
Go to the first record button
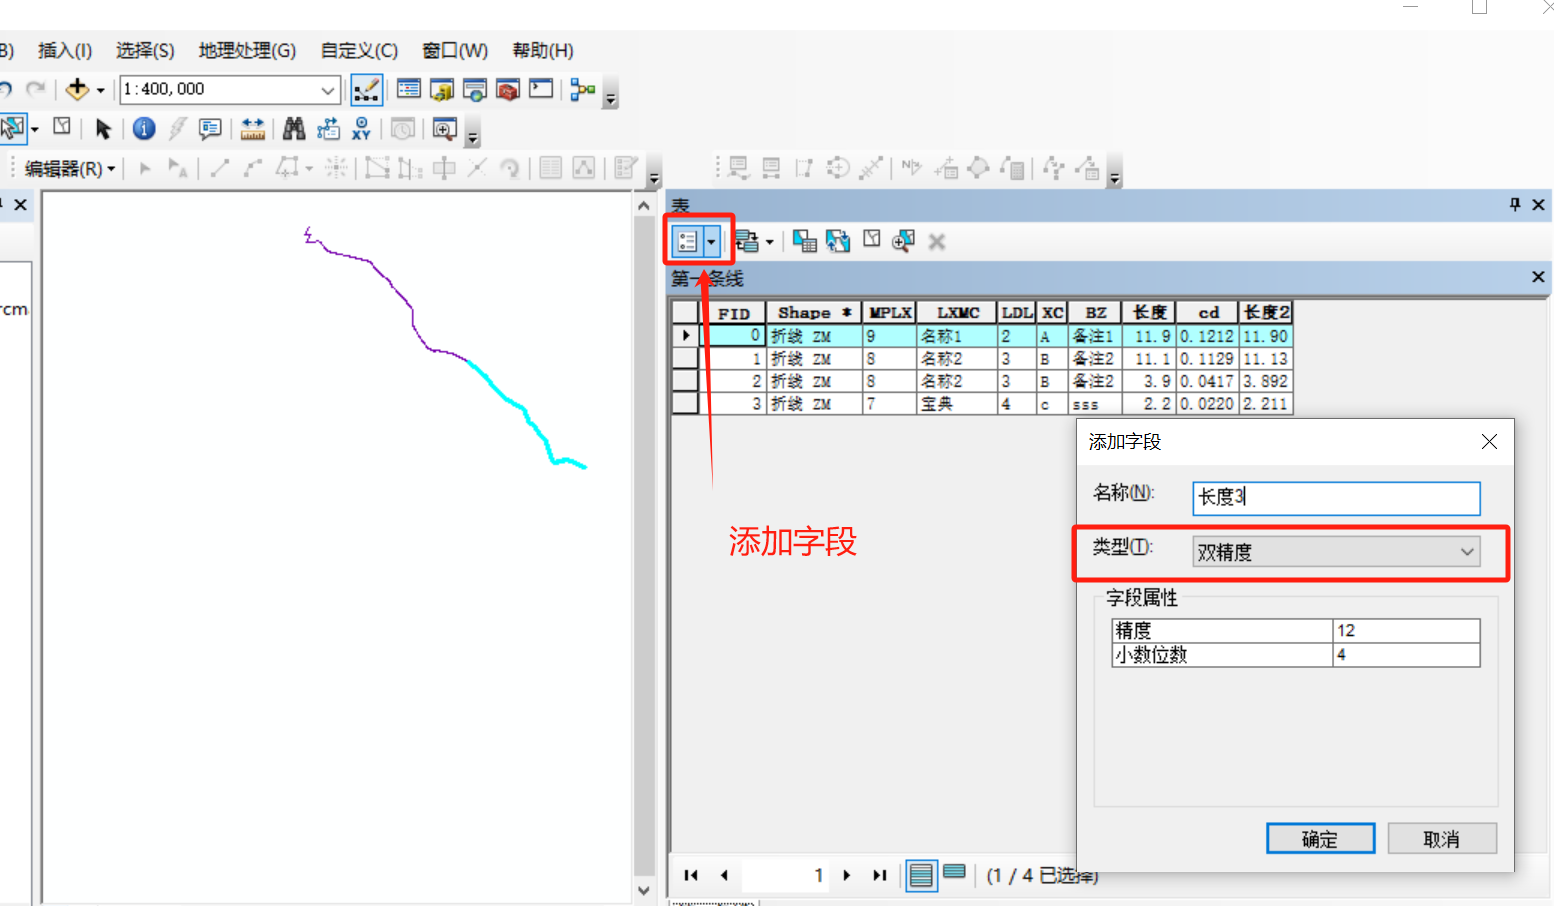point(691,875)
